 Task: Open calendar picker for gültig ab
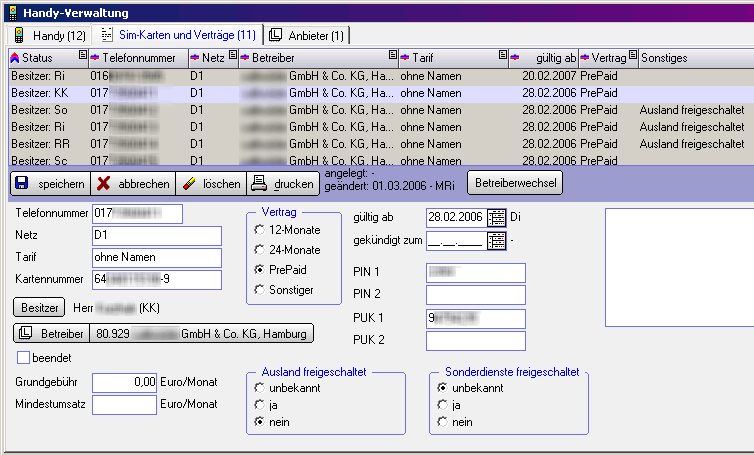coord(497,216)
